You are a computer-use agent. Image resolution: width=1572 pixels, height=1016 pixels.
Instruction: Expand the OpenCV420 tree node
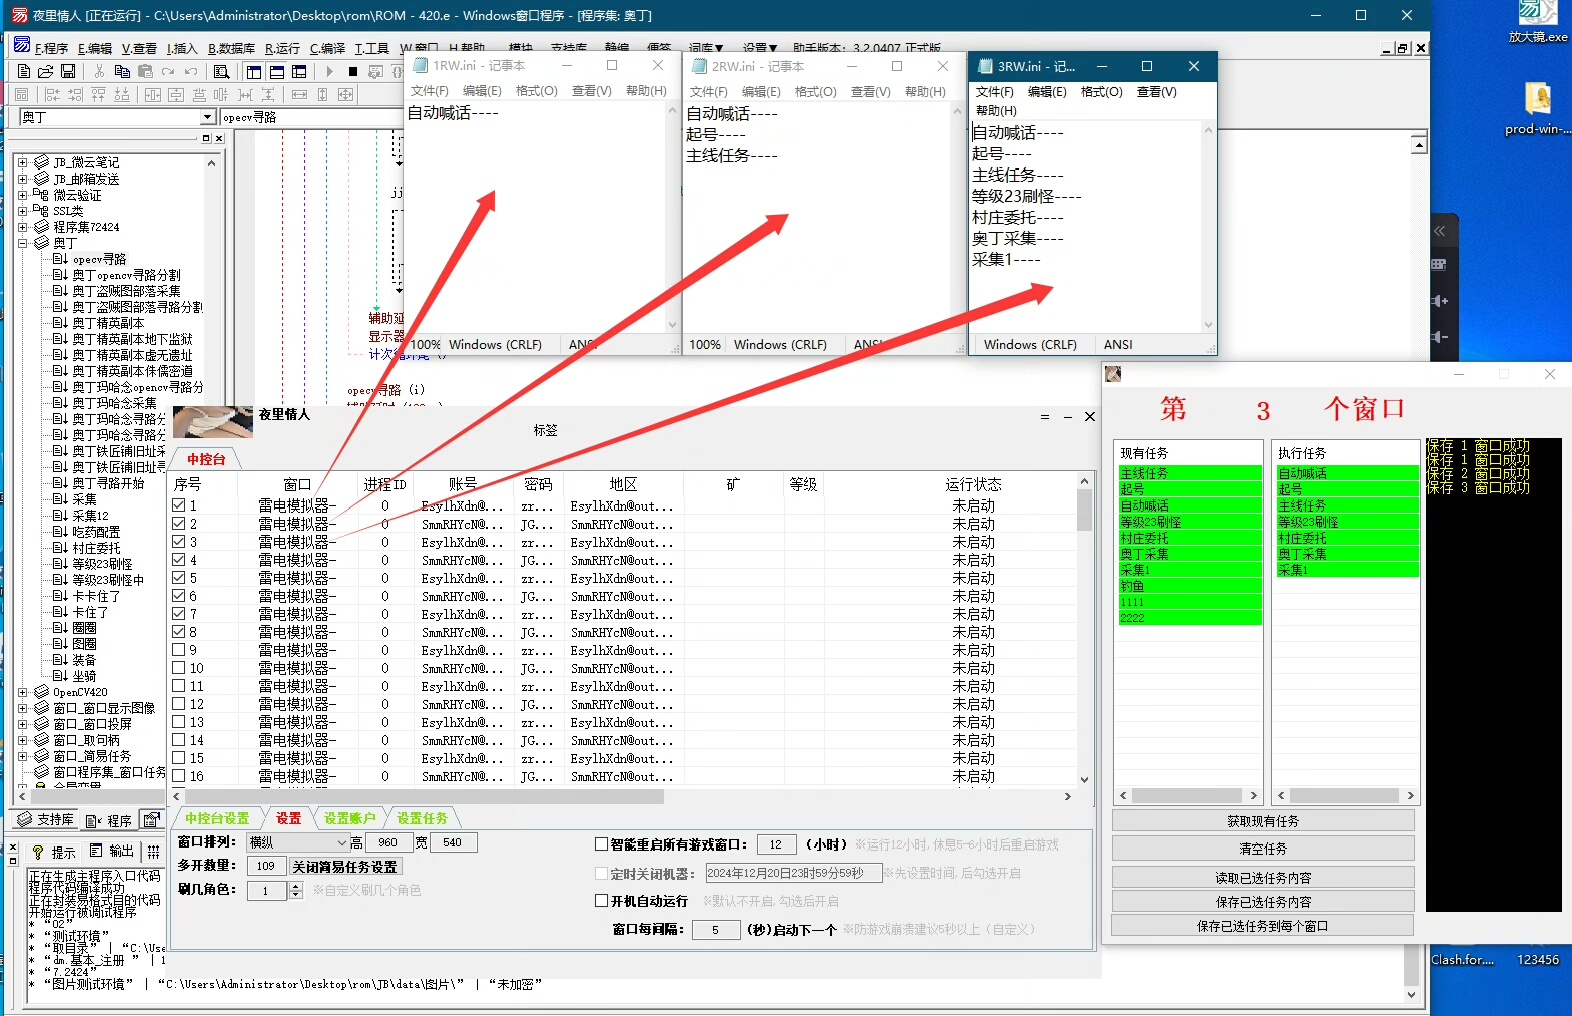[22, 692]
